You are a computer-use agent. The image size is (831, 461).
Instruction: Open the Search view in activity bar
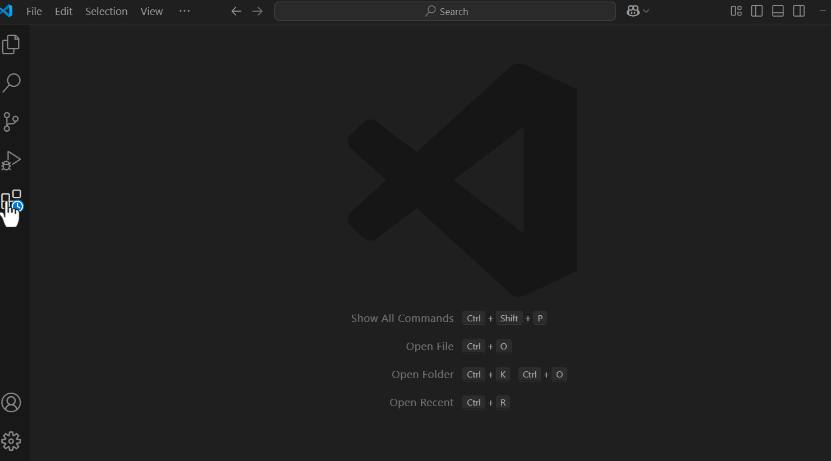(11, 83)
